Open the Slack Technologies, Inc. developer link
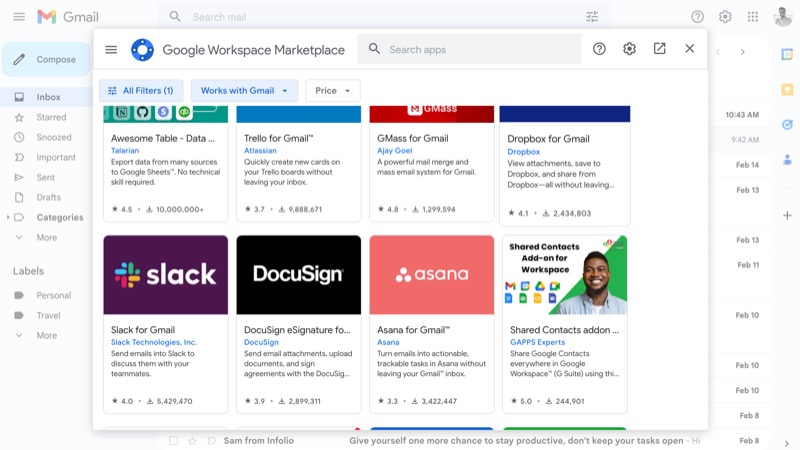 [154, 342]
